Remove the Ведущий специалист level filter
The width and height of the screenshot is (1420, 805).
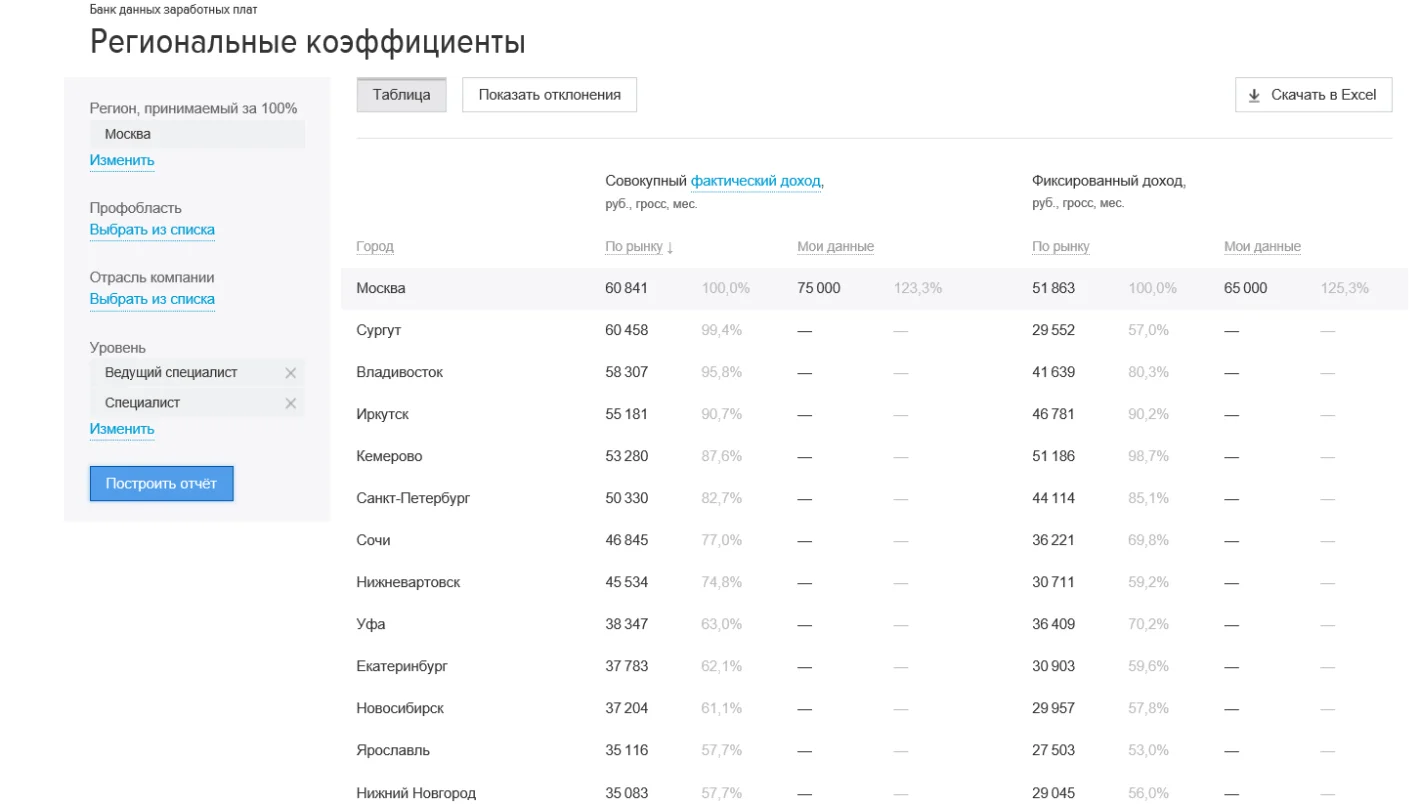[x=290, y=373]
